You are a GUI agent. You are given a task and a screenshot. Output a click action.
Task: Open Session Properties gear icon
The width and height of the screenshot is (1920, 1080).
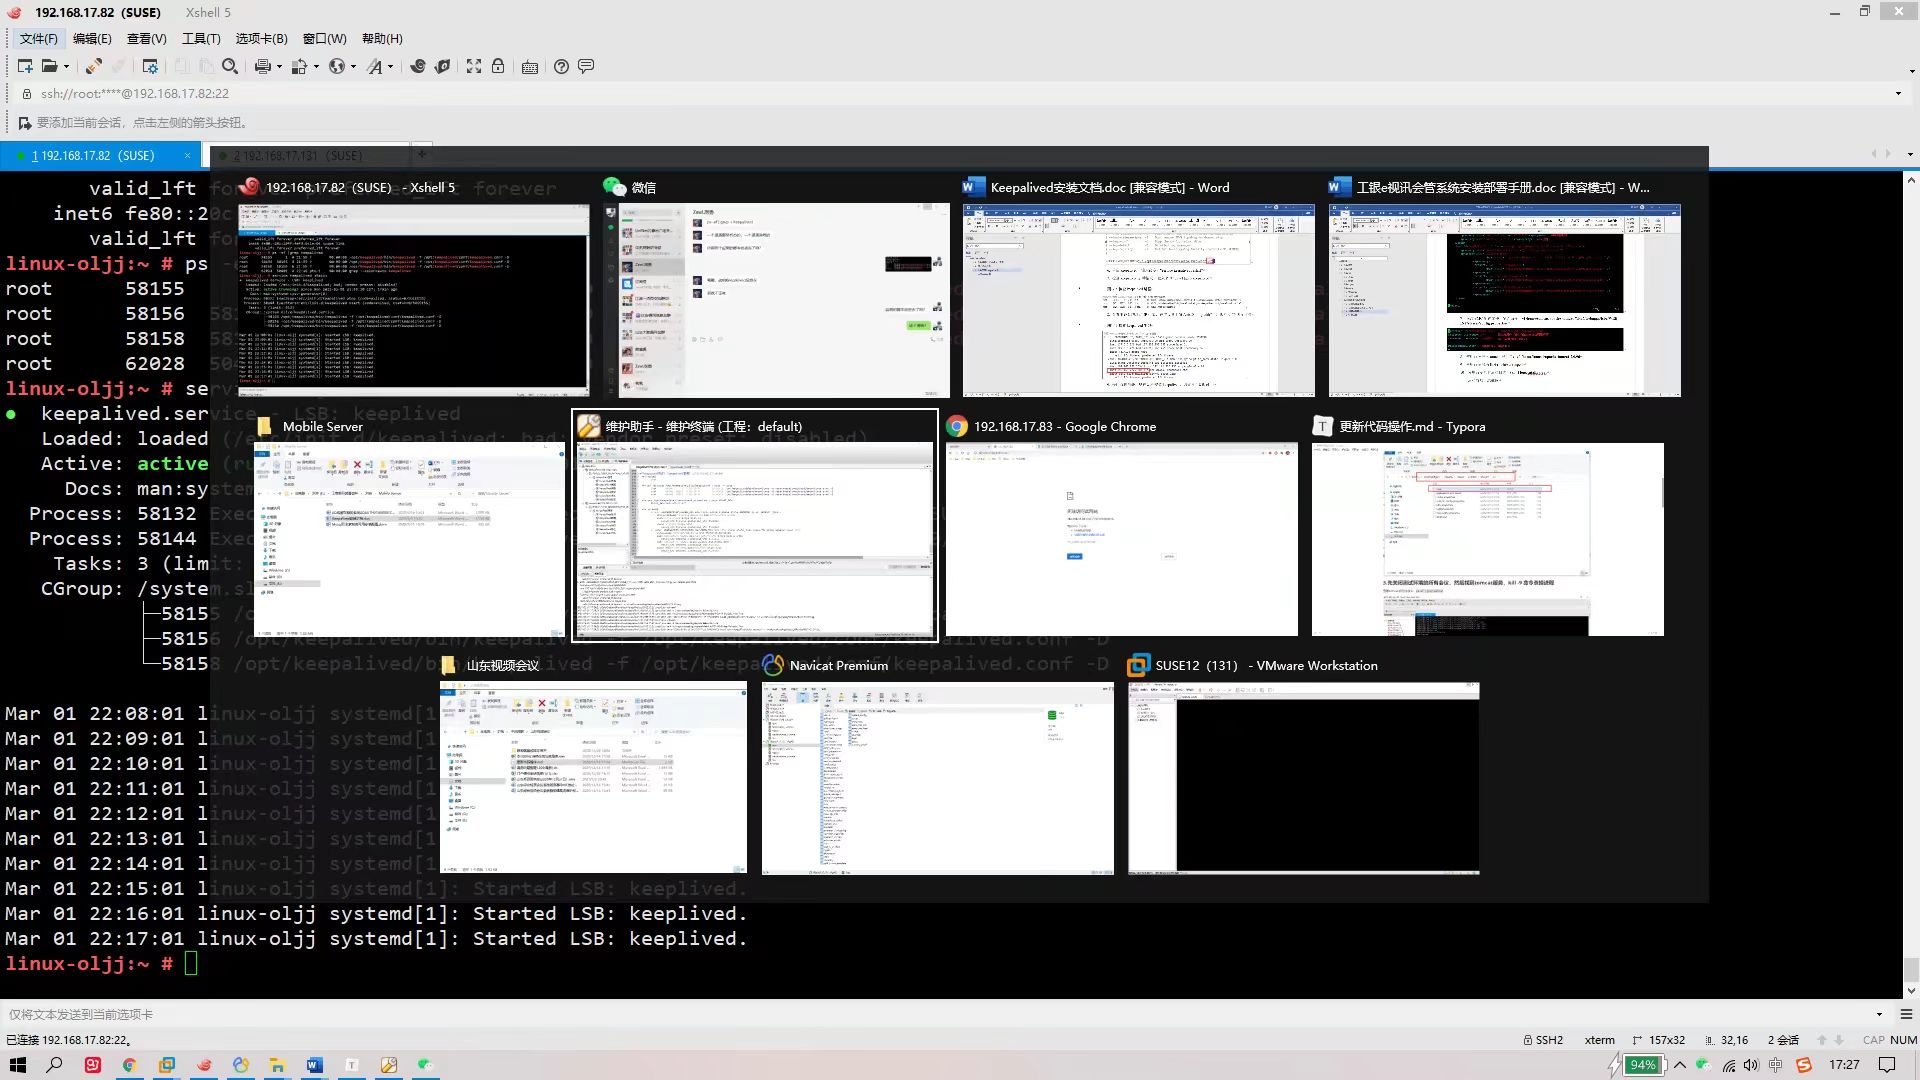coord(150,66)
